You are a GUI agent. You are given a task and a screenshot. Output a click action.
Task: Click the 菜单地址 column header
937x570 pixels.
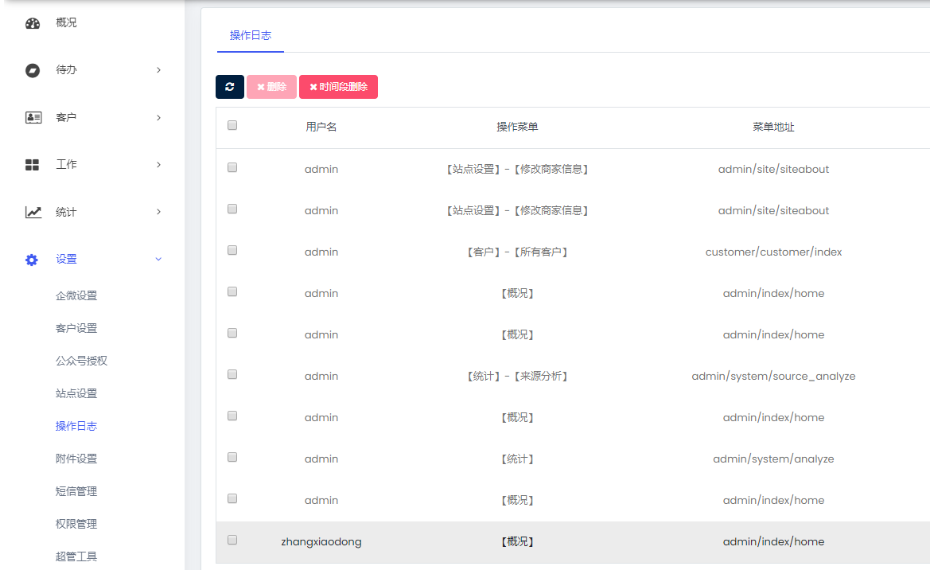[x=773, y=127]
